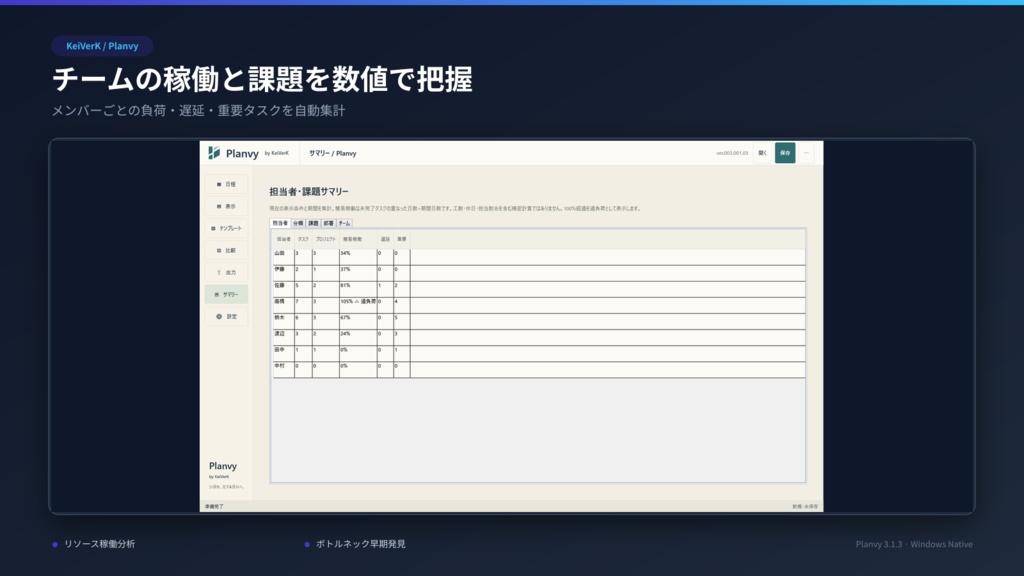The height and width of the screenshot is (576, 1024).
Task: Click the 遅延 column header
Action: (385, 239)
